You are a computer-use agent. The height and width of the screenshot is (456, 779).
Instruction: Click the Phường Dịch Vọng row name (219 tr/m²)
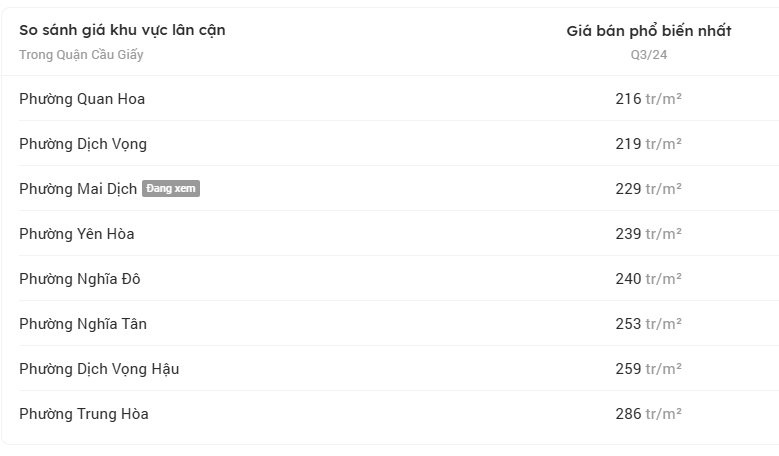click(83, 144)
